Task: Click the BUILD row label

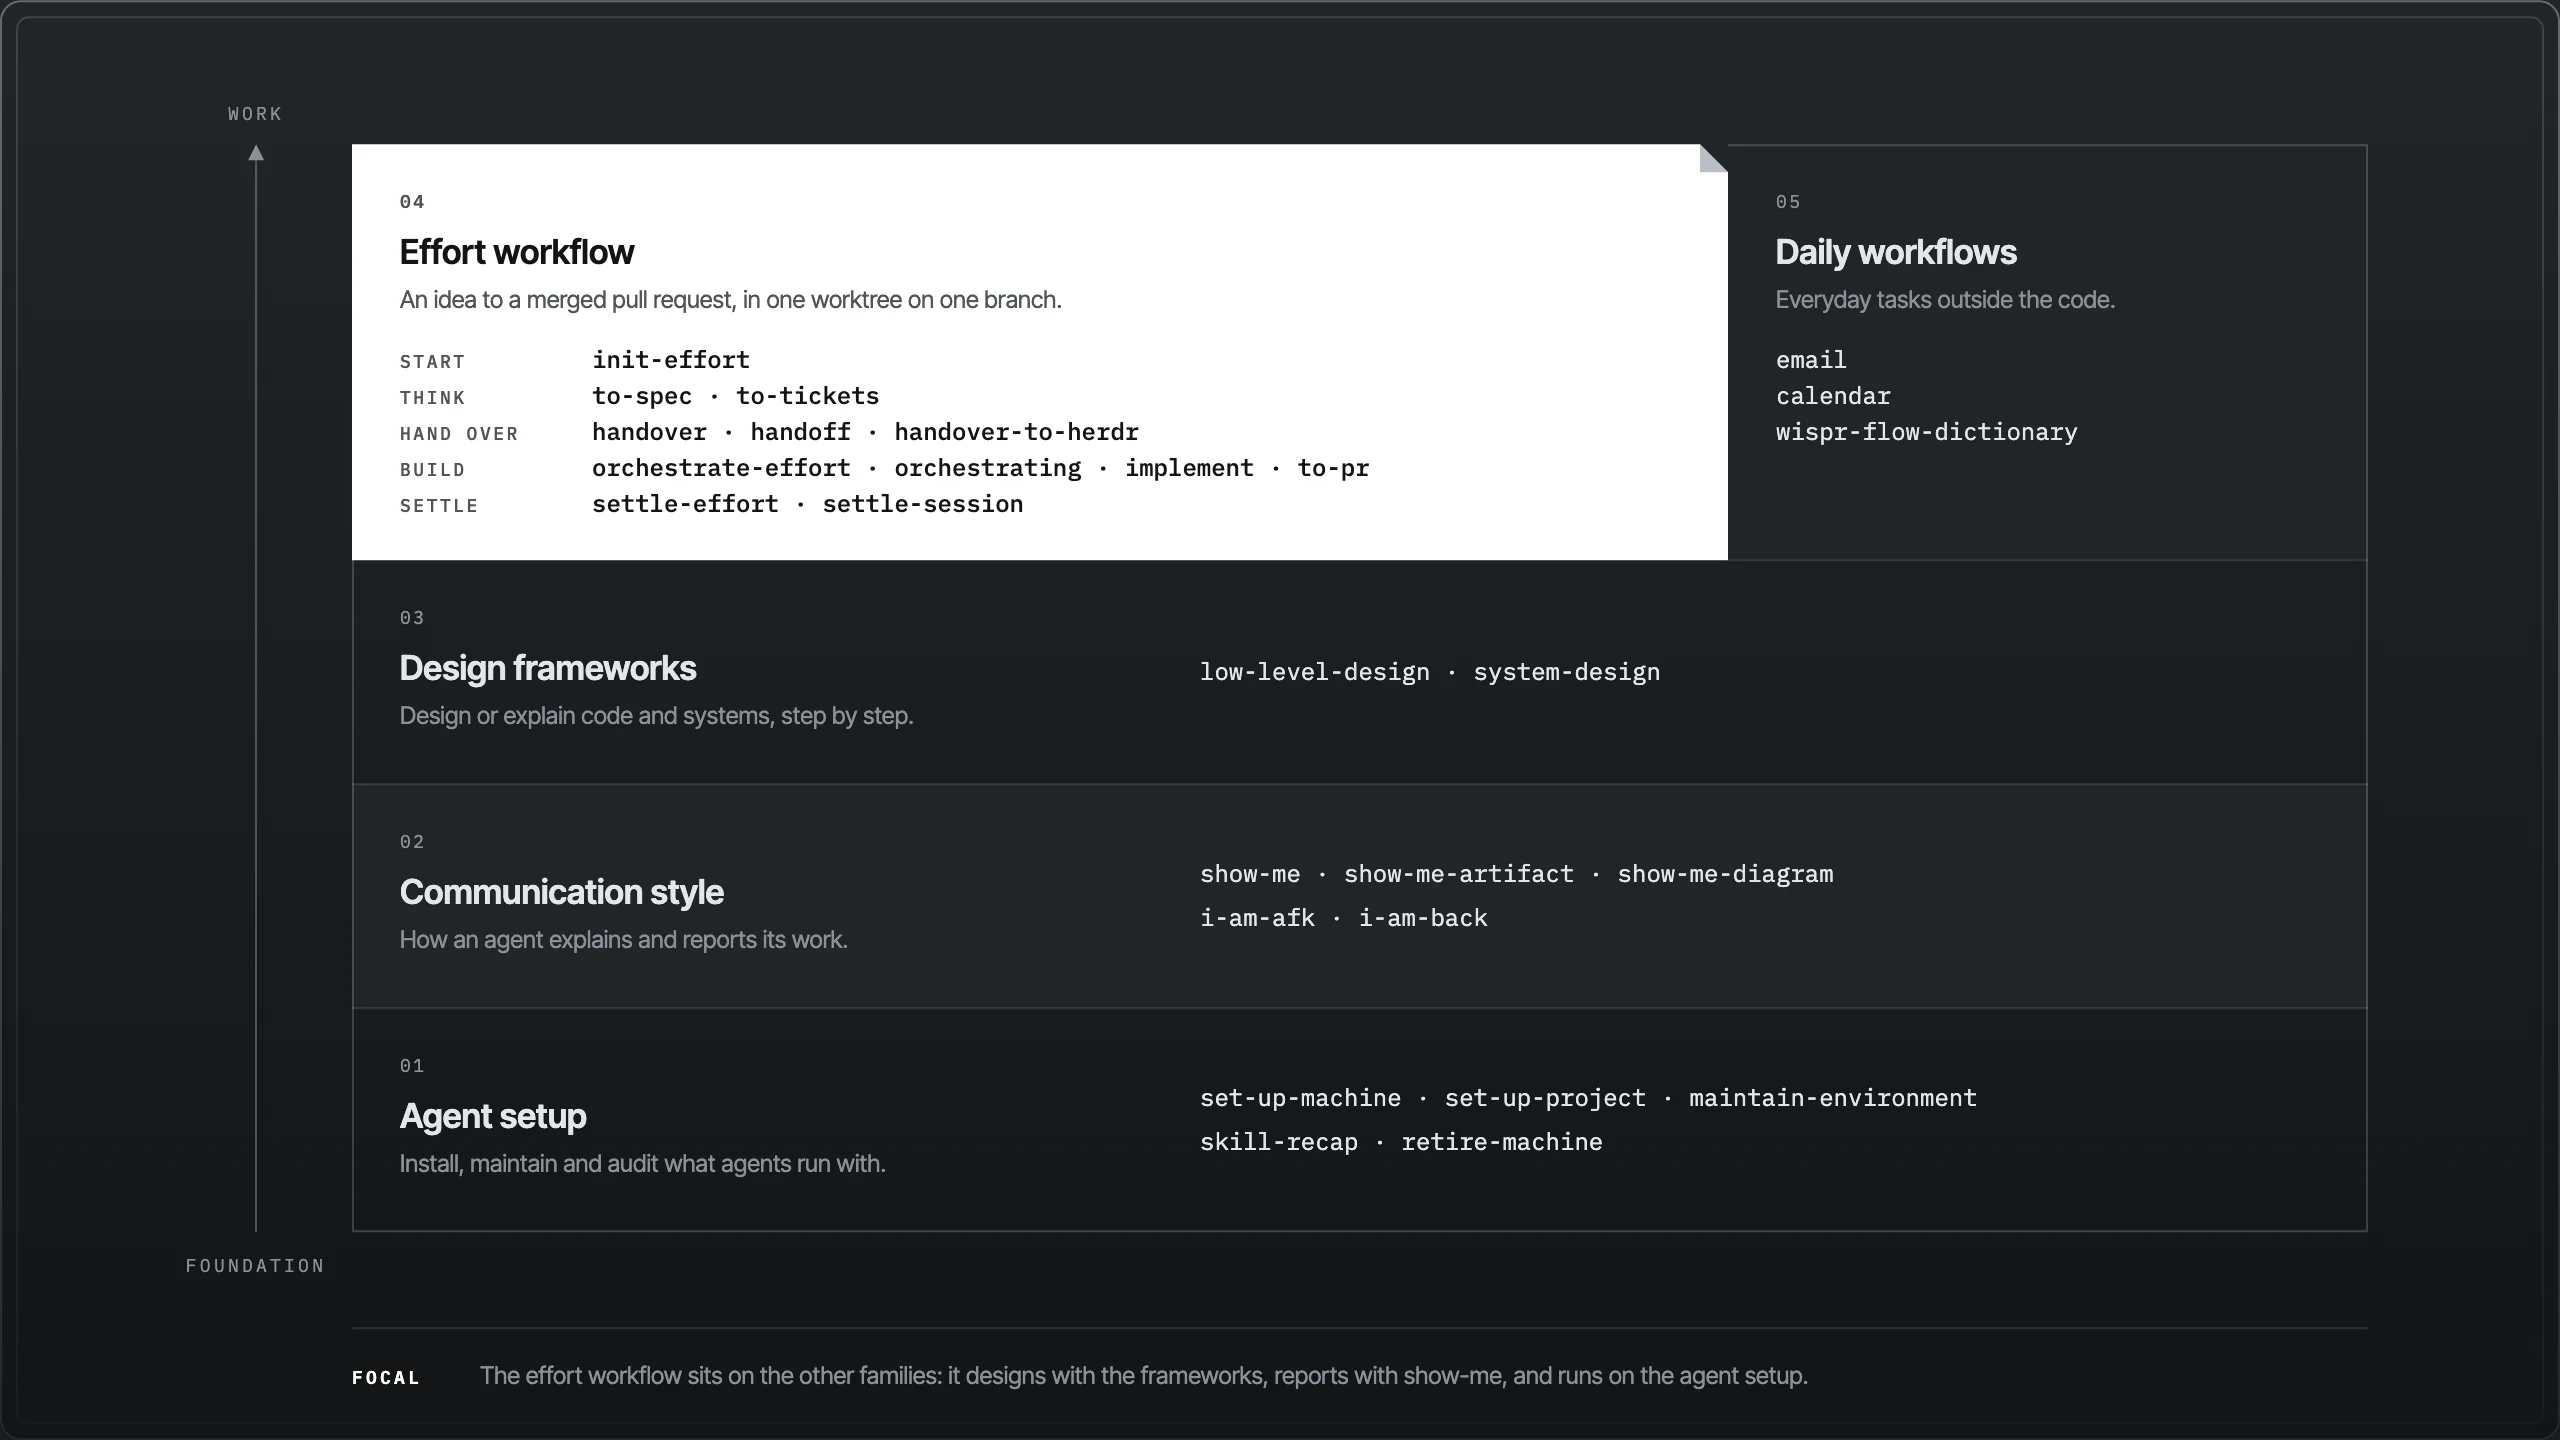Action: point(433,470)
